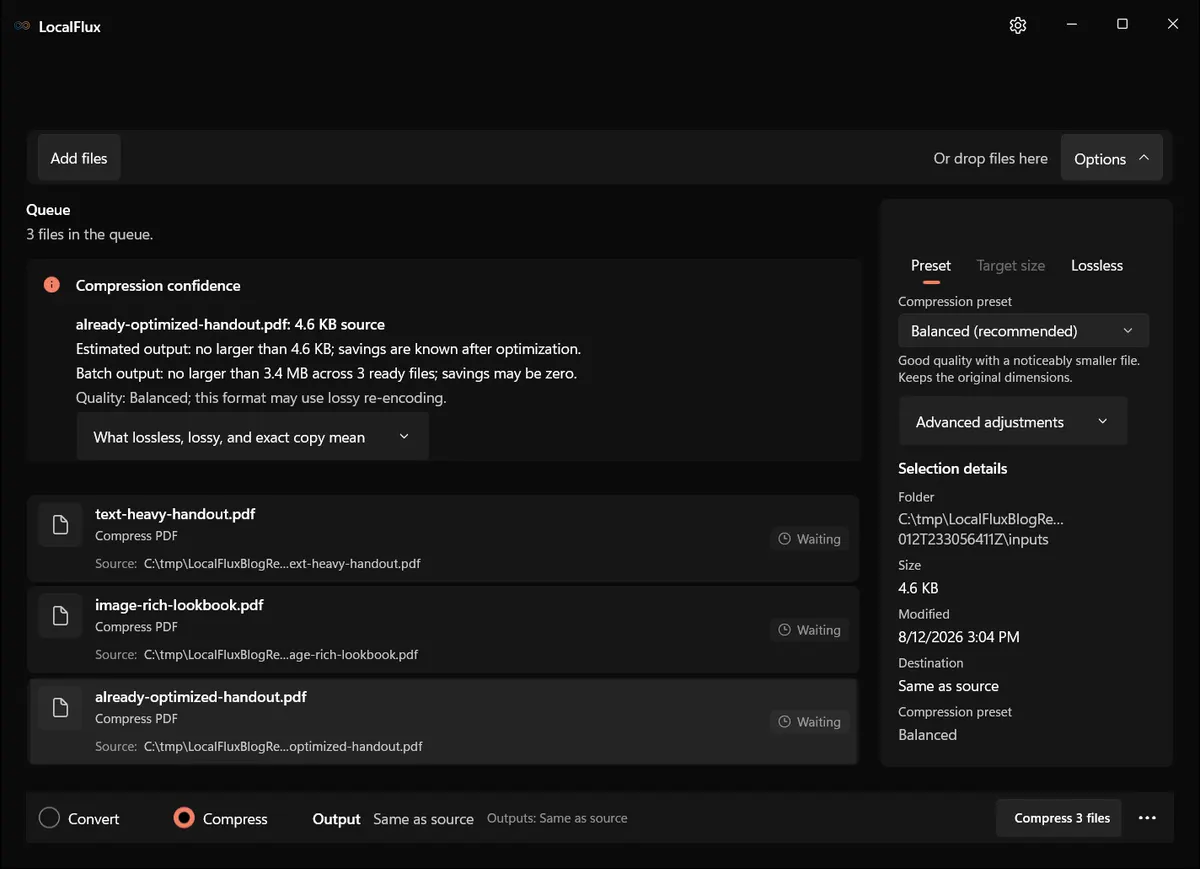Open the three-dot more actions menu

pos(1147,818)
